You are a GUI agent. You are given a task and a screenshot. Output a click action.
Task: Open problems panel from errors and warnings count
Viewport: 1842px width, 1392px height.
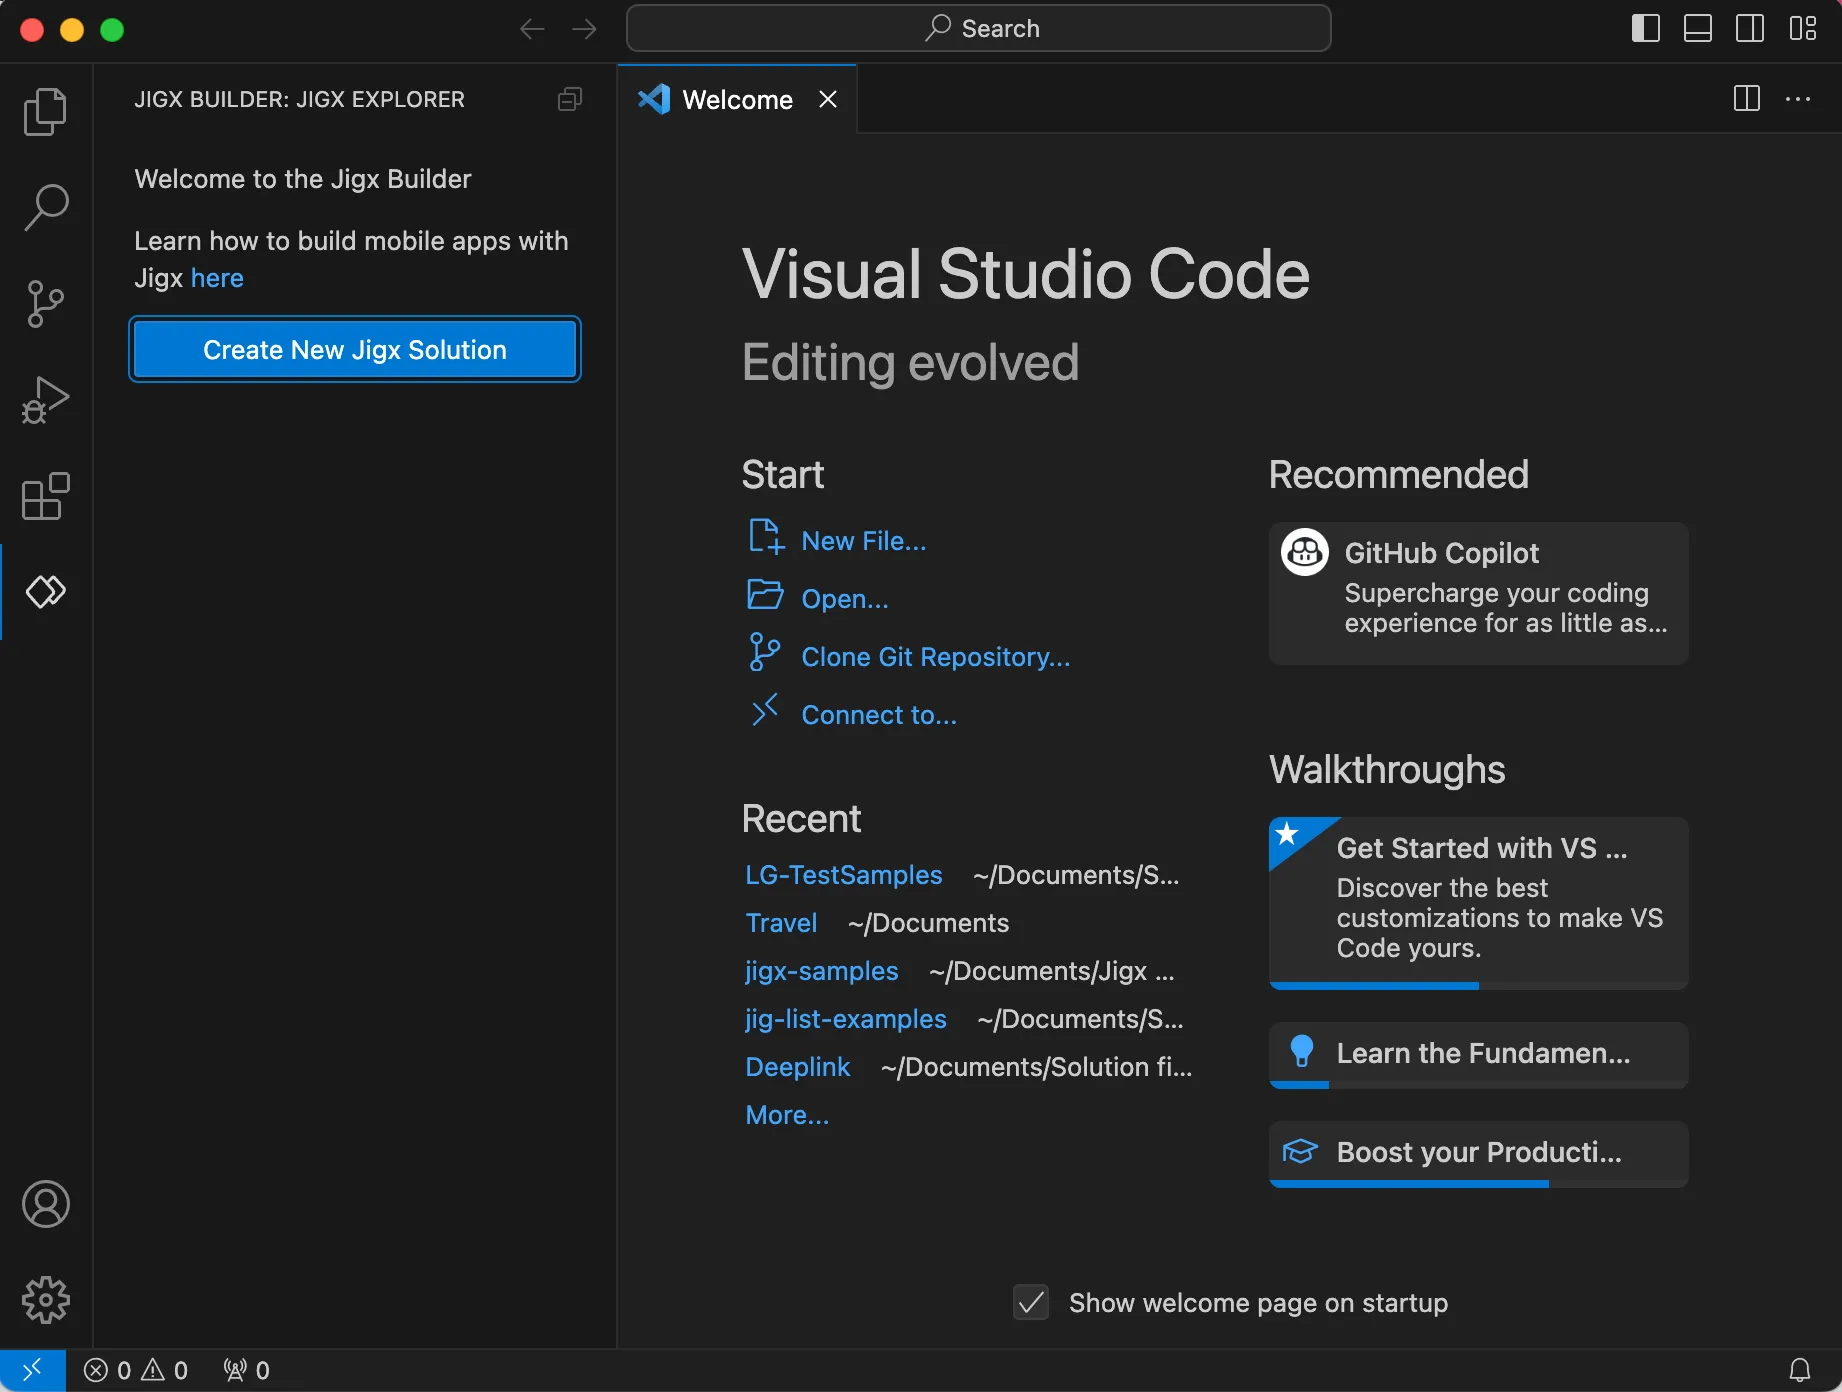[x=136, y=1370]
